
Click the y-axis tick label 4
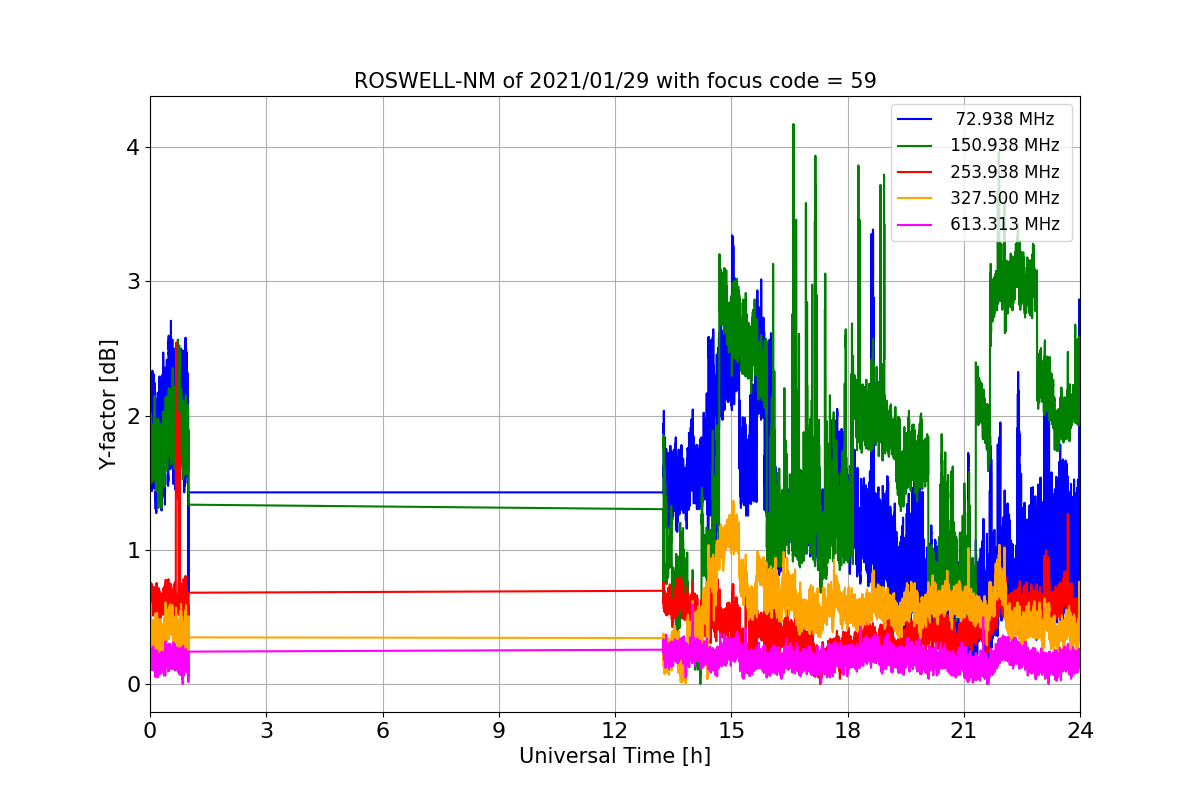tap(133, 147)
